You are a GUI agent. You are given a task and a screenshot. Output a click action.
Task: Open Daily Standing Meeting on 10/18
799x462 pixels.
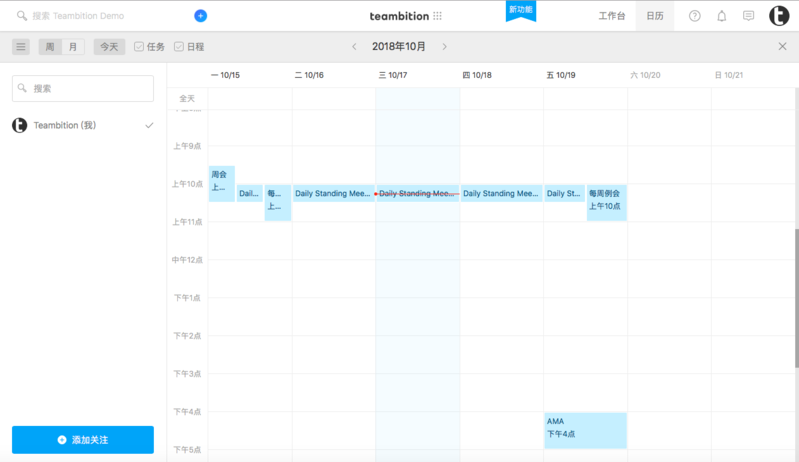point(501,193)
